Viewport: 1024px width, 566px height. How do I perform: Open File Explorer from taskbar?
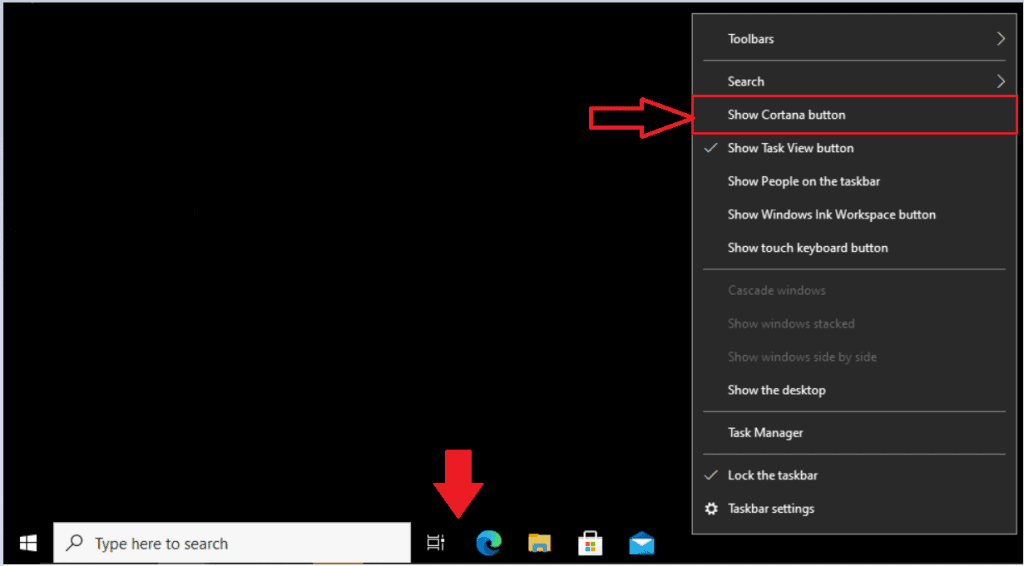click(x=540, y=543)
